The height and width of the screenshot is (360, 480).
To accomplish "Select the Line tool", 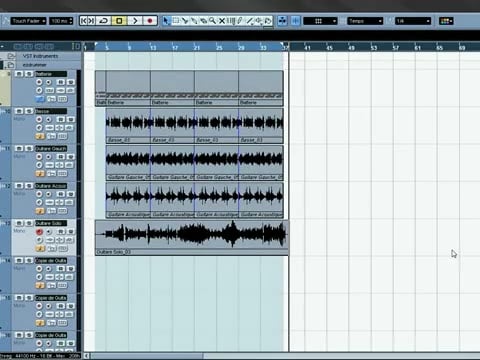I will pyautogui.click(x=250, y=21).
